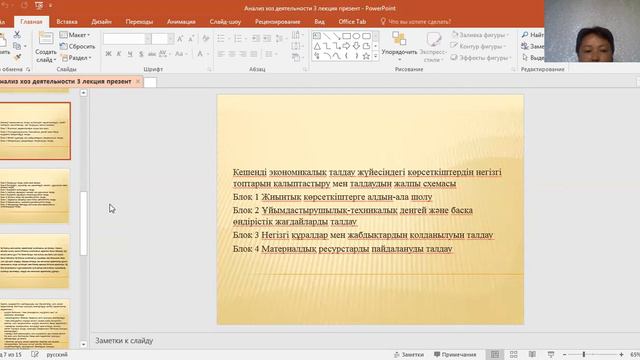Click the text direction icon

(296, 35)
